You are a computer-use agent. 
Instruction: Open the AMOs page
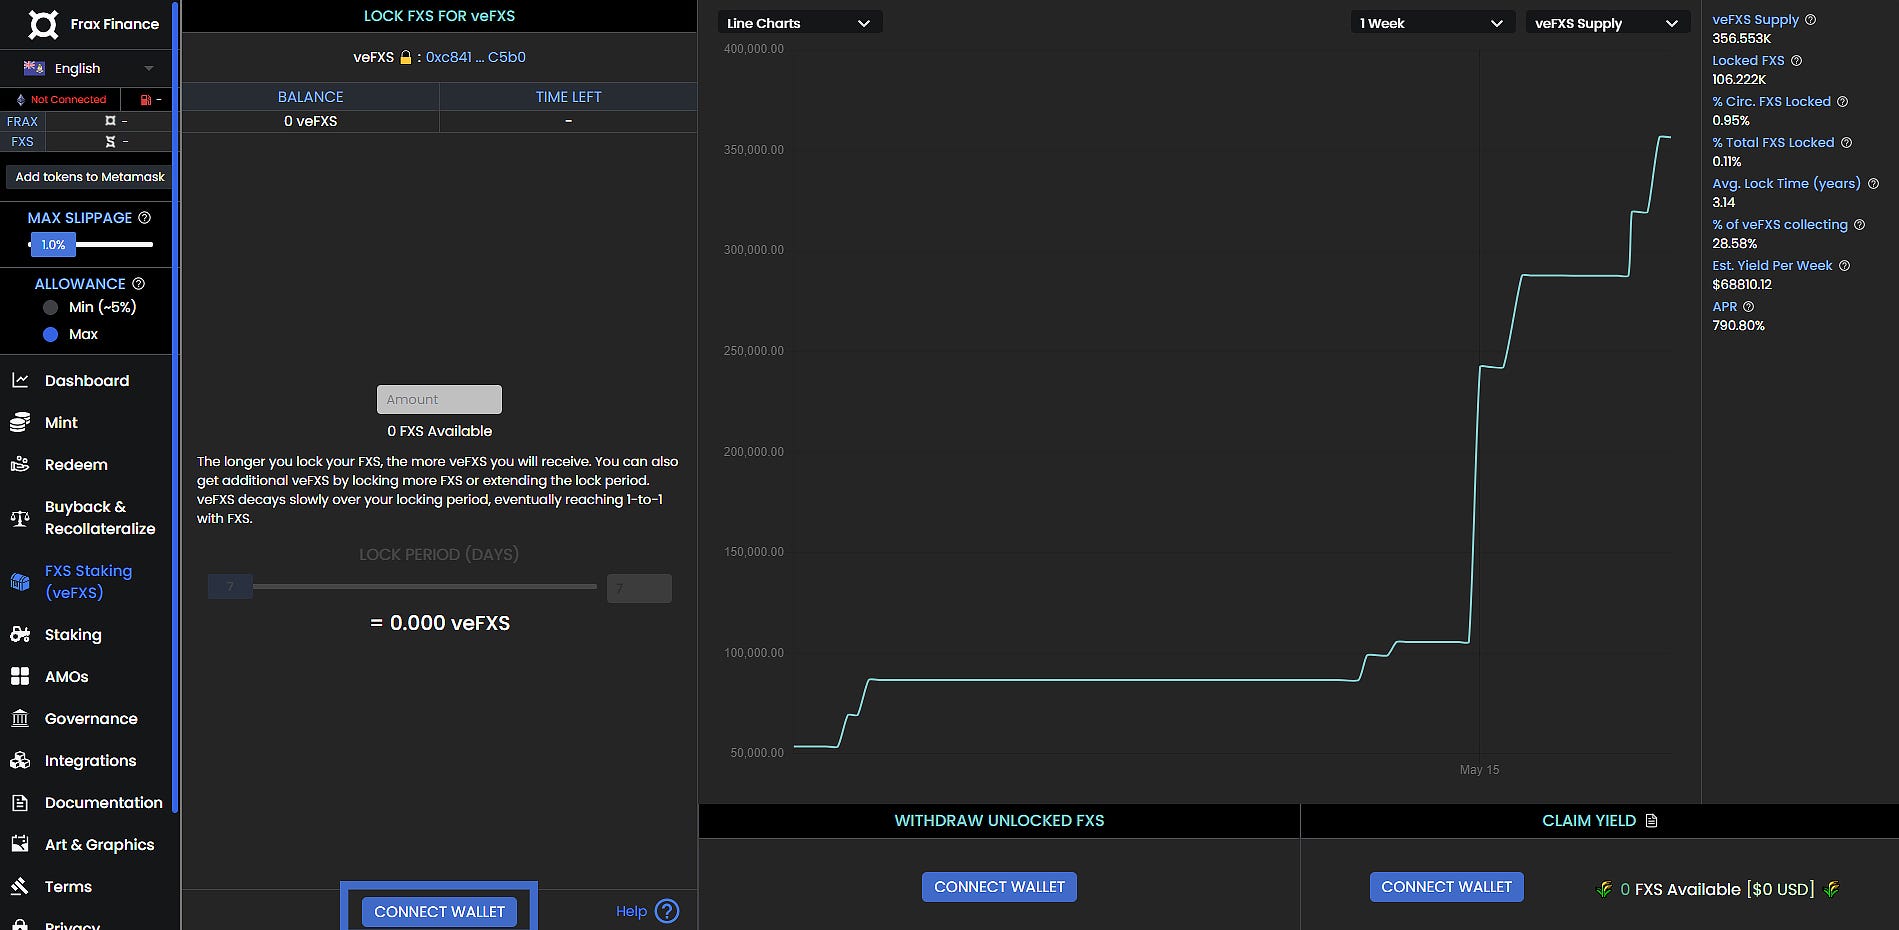click(66, 677)
